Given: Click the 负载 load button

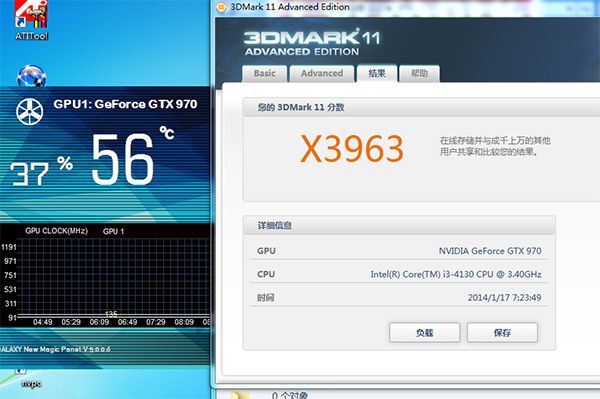Looking at the screenshot, I should point(424,332).
